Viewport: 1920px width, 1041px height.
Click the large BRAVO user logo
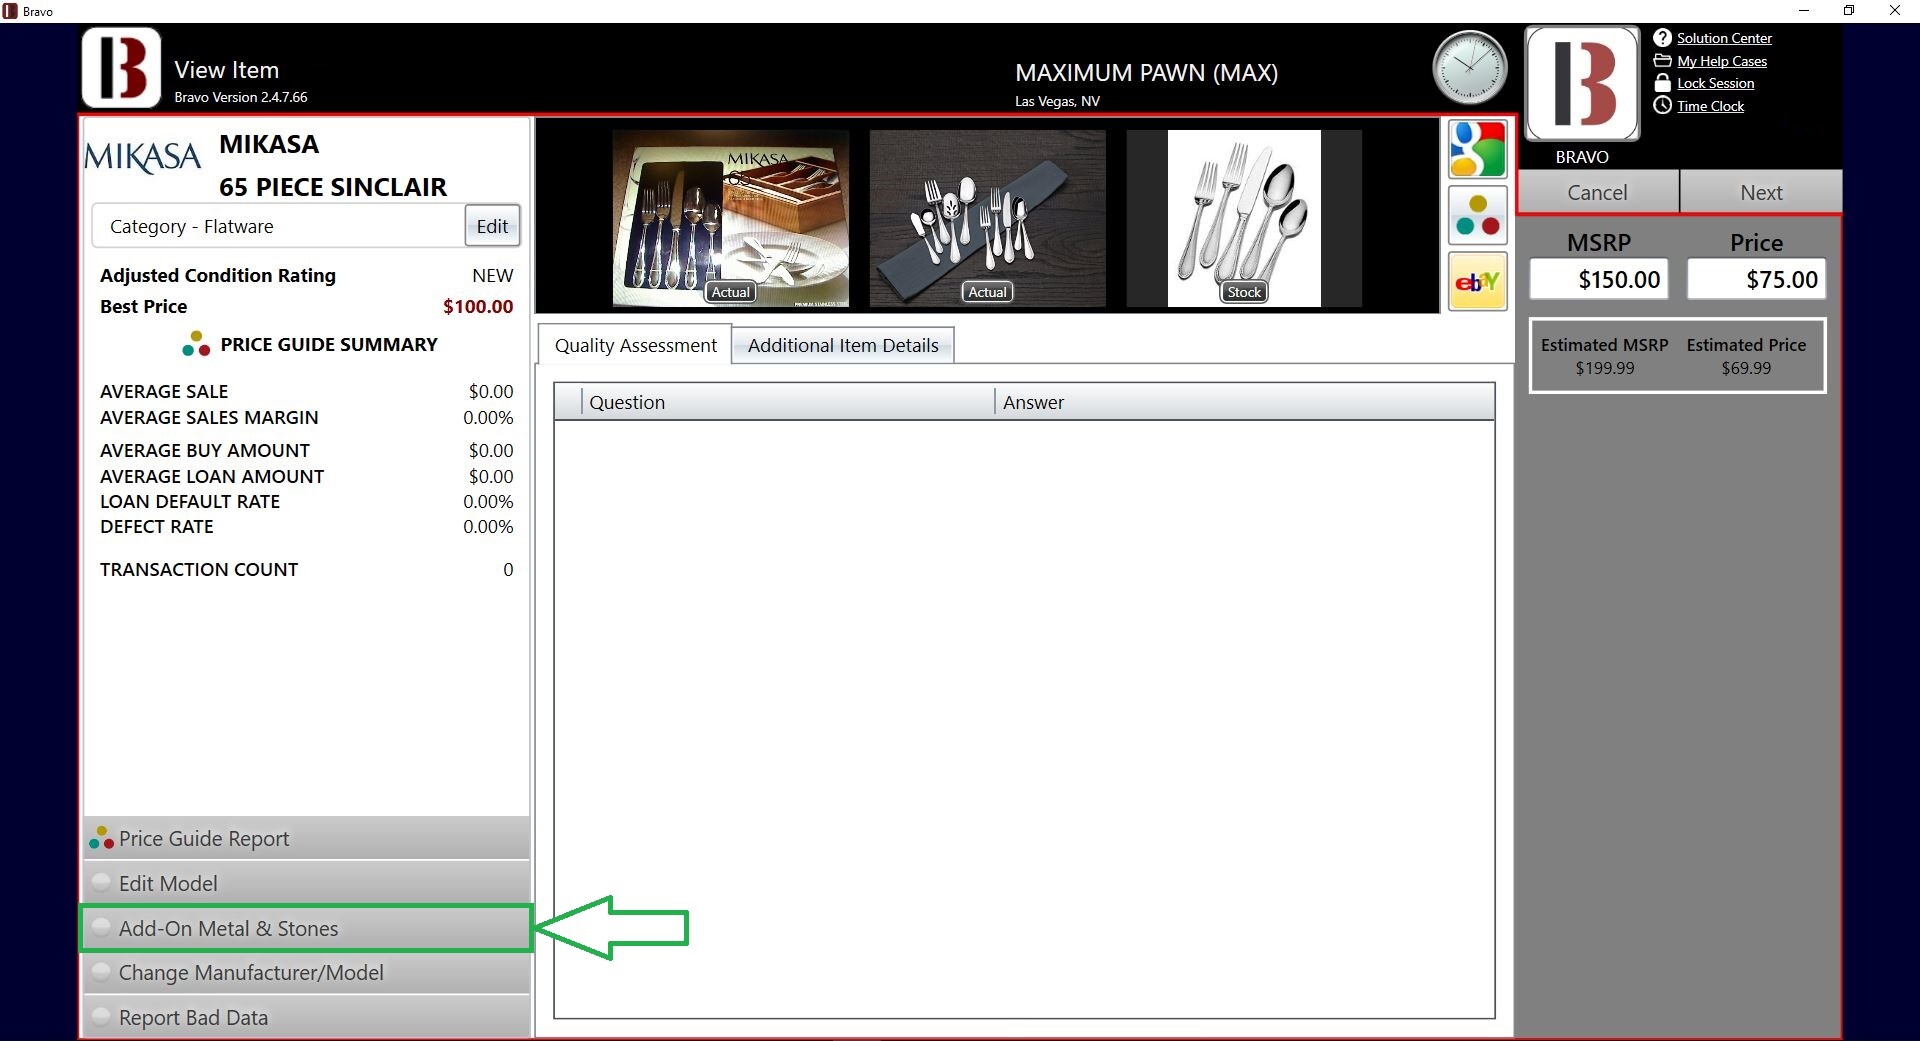tap(1582, 83)
